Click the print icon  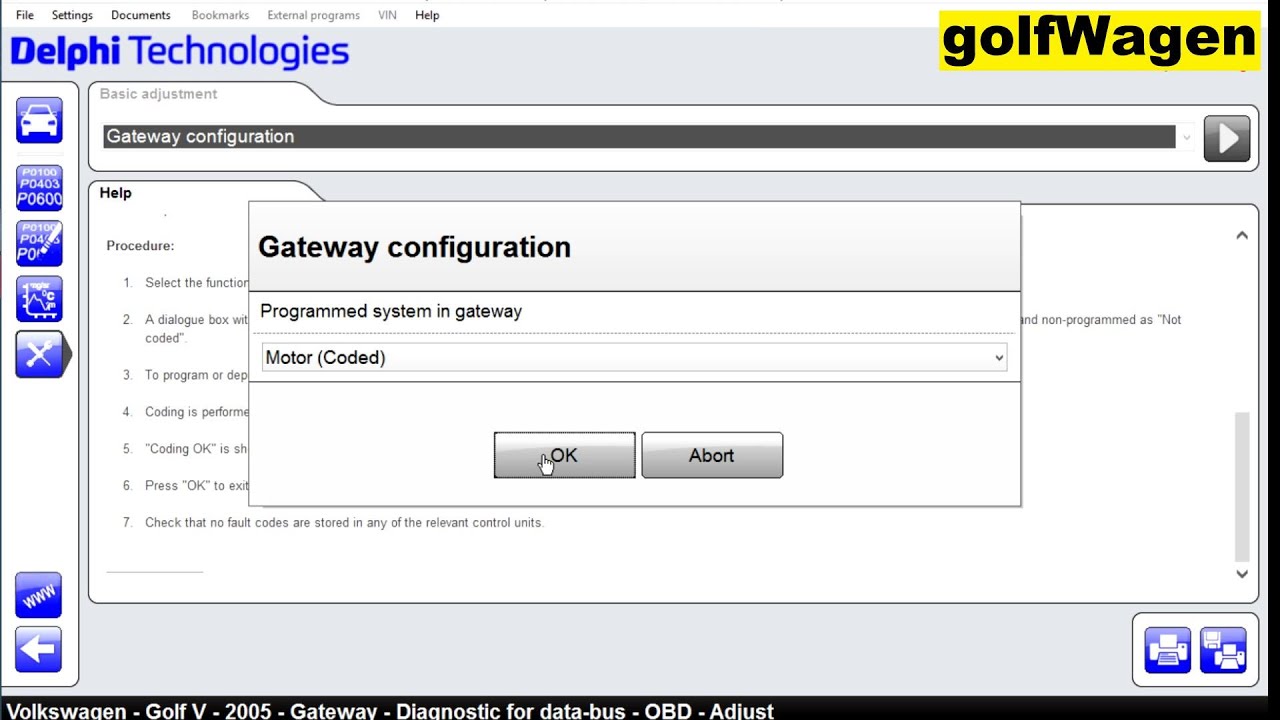pyautogui.click(x=1168, y=651)
